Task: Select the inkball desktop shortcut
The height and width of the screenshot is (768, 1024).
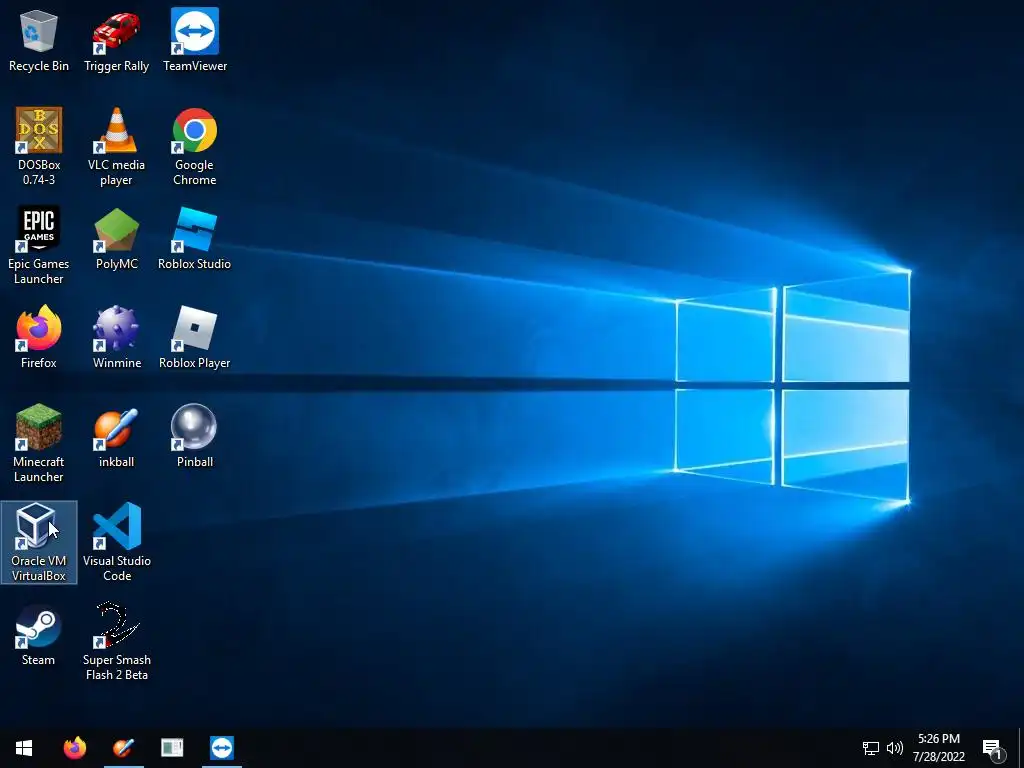Action: click(x=116, y=437)
